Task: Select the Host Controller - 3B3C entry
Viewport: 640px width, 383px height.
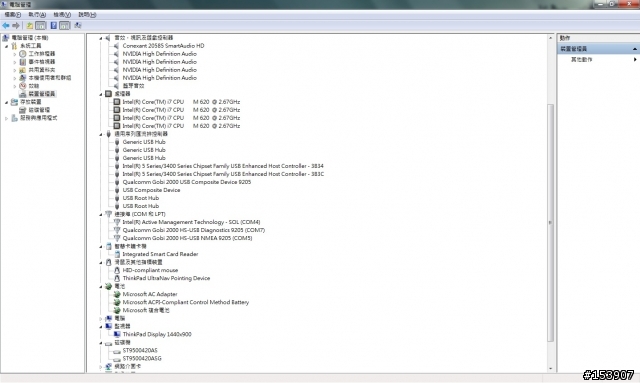Action: click(223, 174)
